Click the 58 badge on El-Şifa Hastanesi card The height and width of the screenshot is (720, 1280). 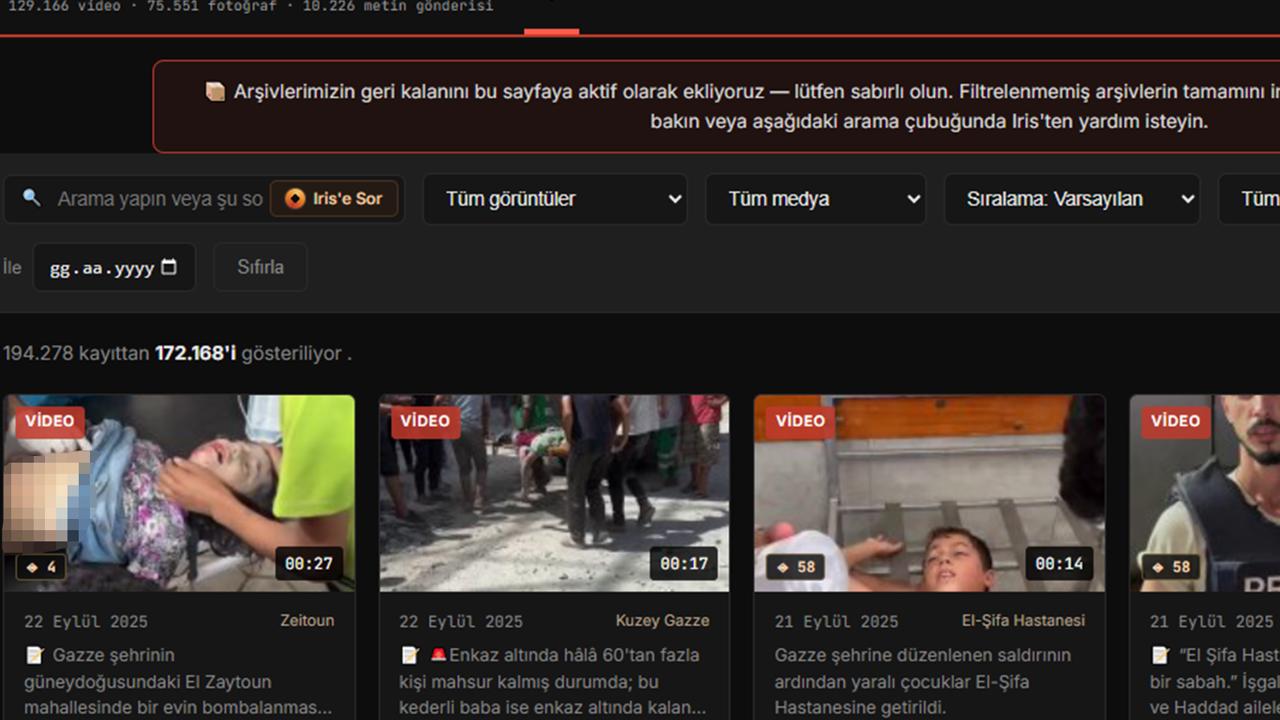pyautogui.click(x=798, y=567)
